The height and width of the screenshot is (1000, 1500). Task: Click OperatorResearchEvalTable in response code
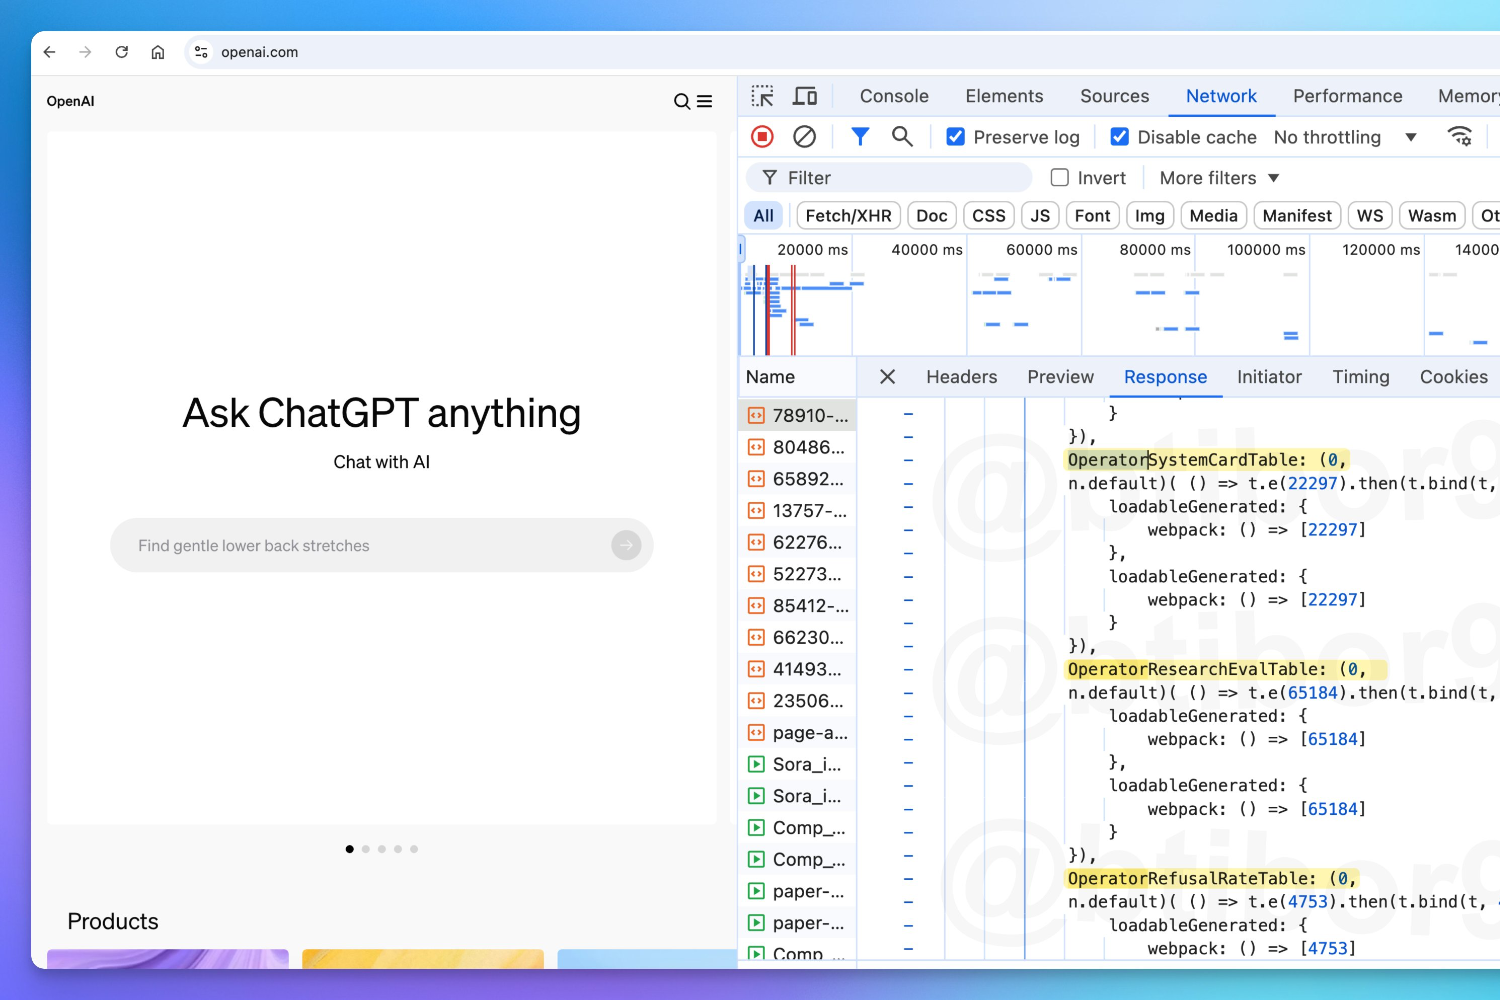coord(1195,669)
